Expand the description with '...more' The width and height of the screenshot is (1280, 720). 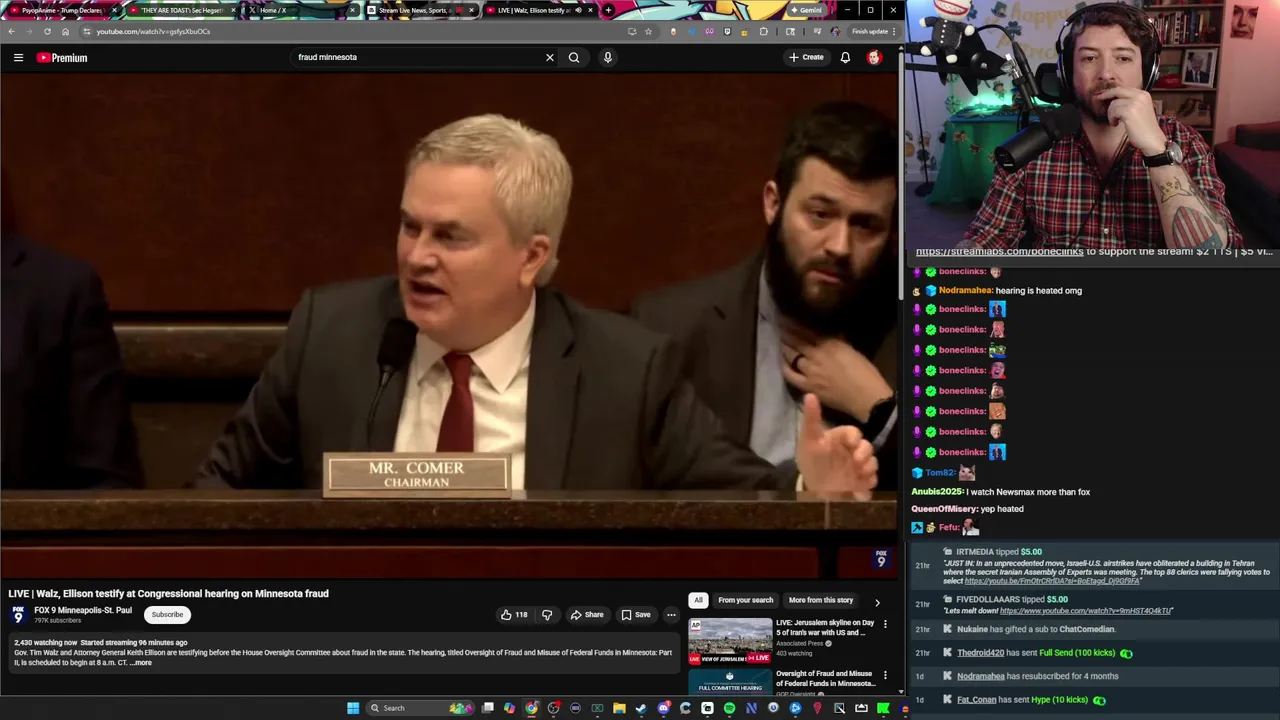(141, 663)
